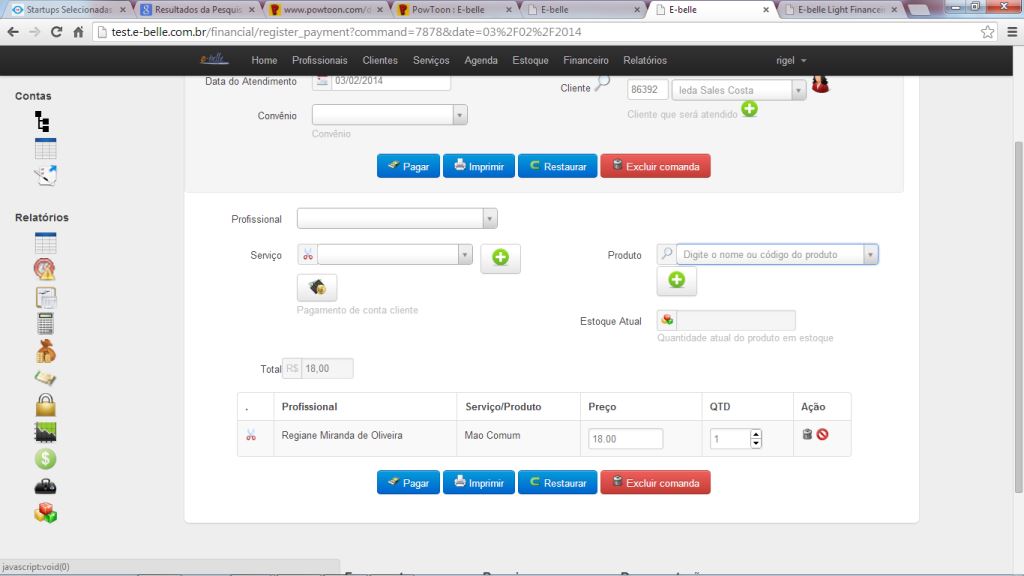Click the Pagamento de conta cliente icon button

317,288
